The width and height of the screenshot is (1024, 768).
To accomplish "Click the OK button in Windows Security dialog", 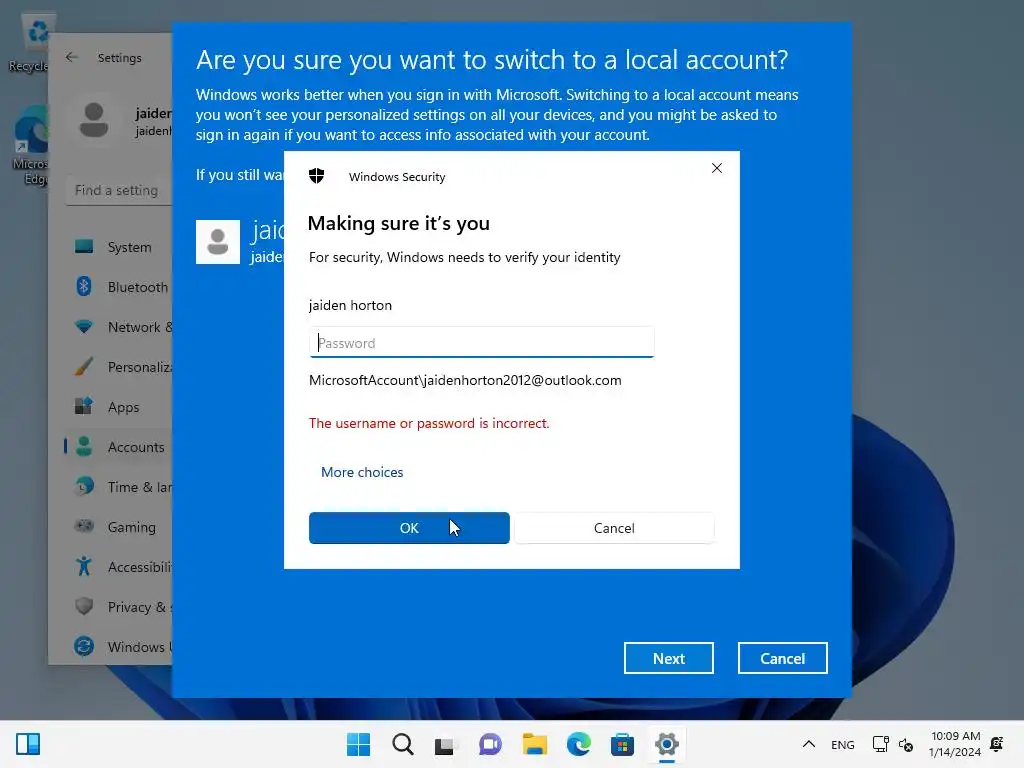I will (x=409, y=528).
